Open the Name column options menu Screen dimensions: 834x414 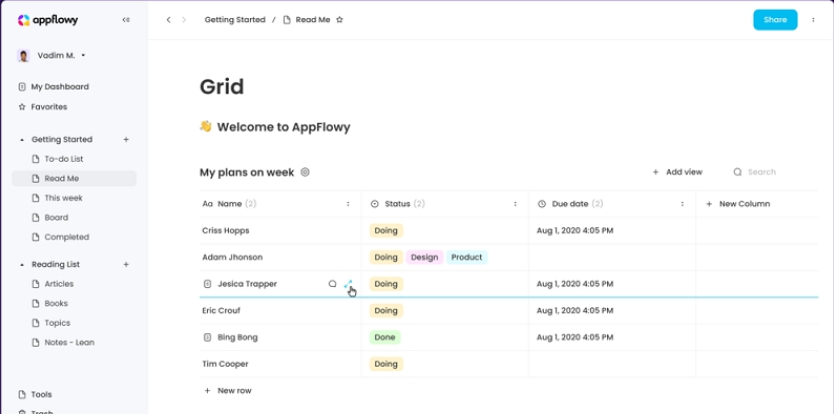click(348, 204)
